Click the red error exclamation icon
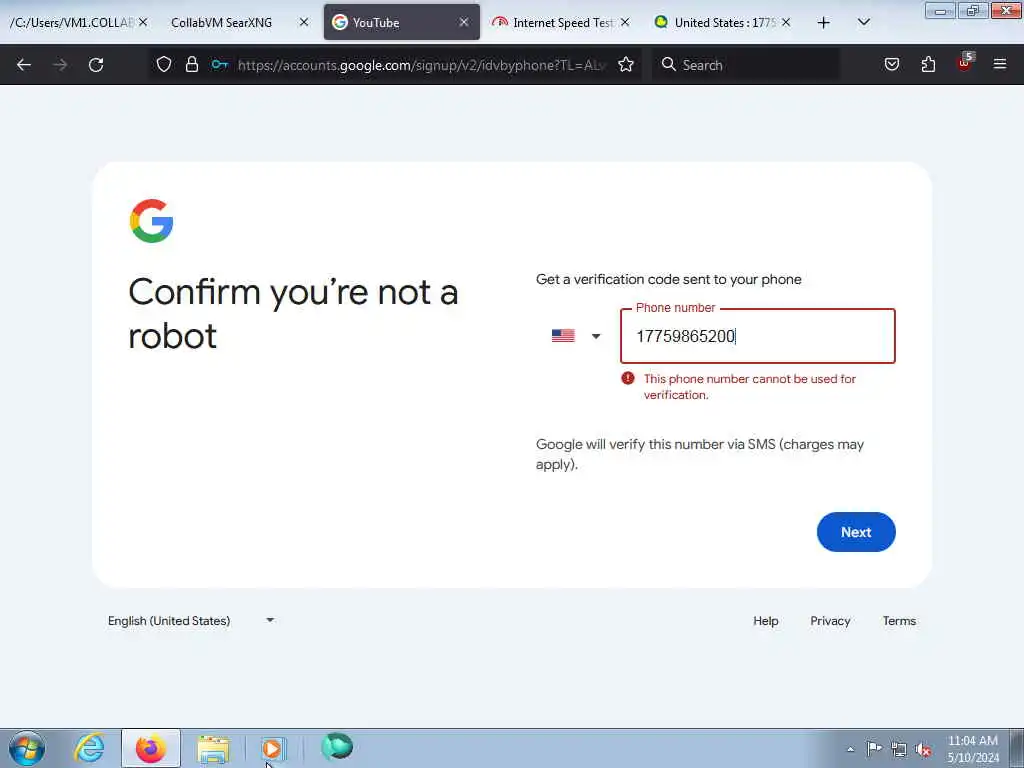 628,378
